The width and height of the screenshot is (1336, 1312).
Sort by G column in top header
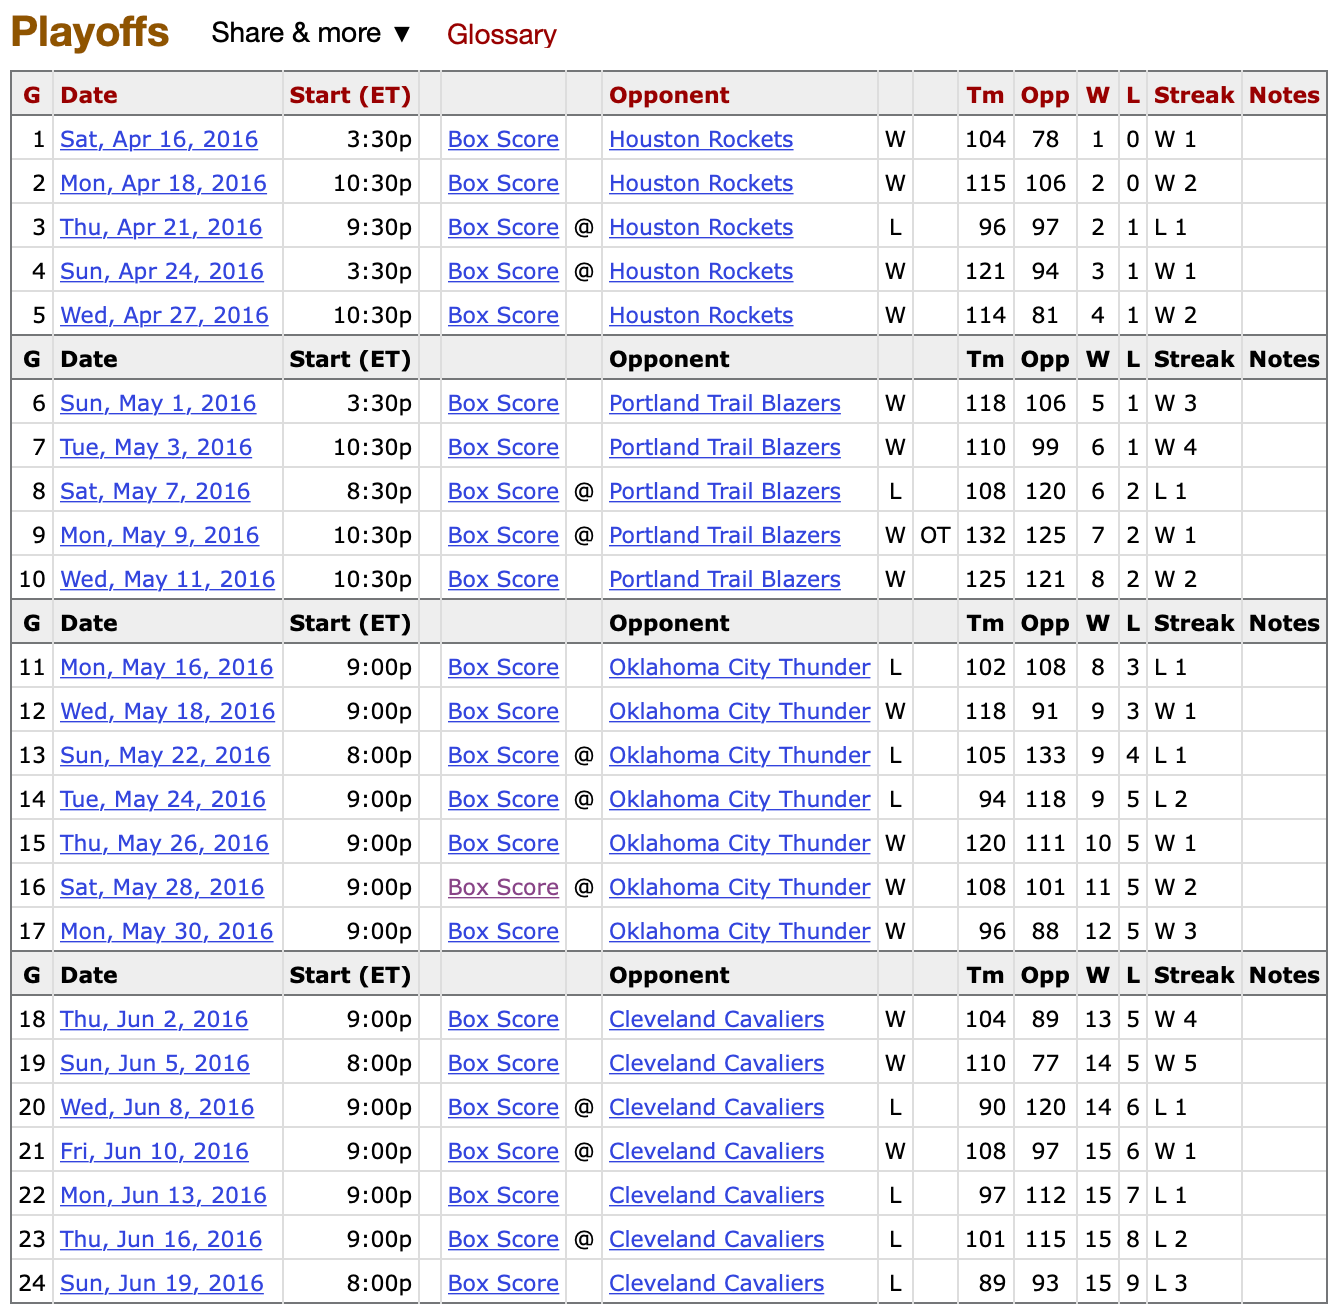[x=32, y=95]
